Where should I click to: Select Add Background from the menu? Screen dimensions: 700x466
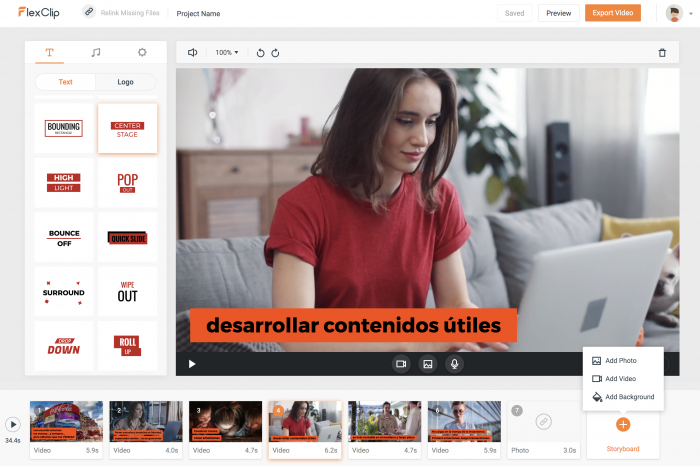click(623, 397)
